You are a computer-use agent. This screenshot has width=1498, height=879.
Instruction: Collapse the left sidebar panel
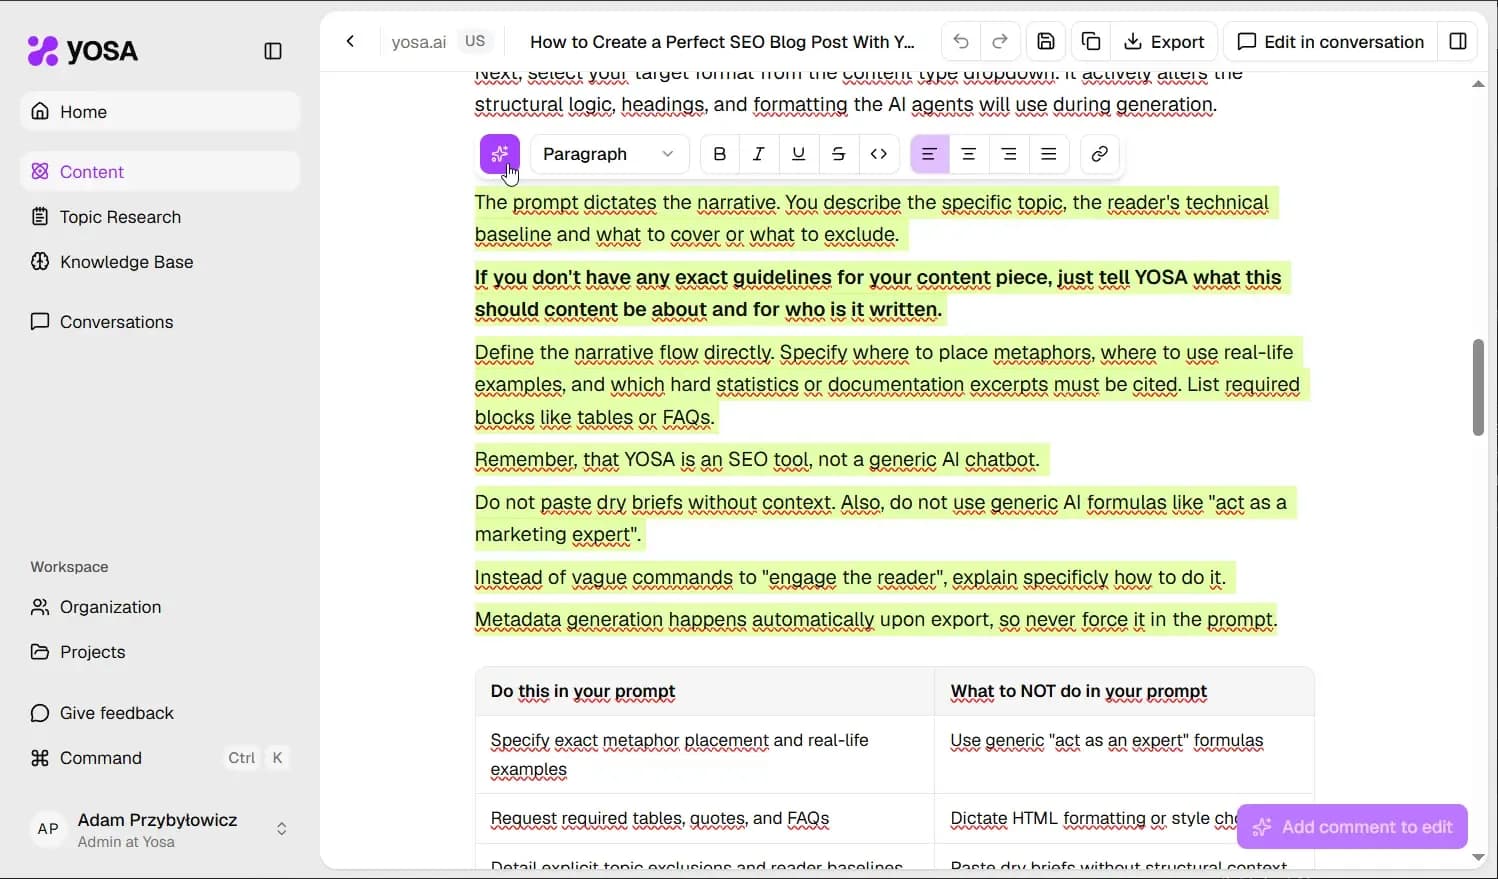pyautogui.click(x=273, y=51)
